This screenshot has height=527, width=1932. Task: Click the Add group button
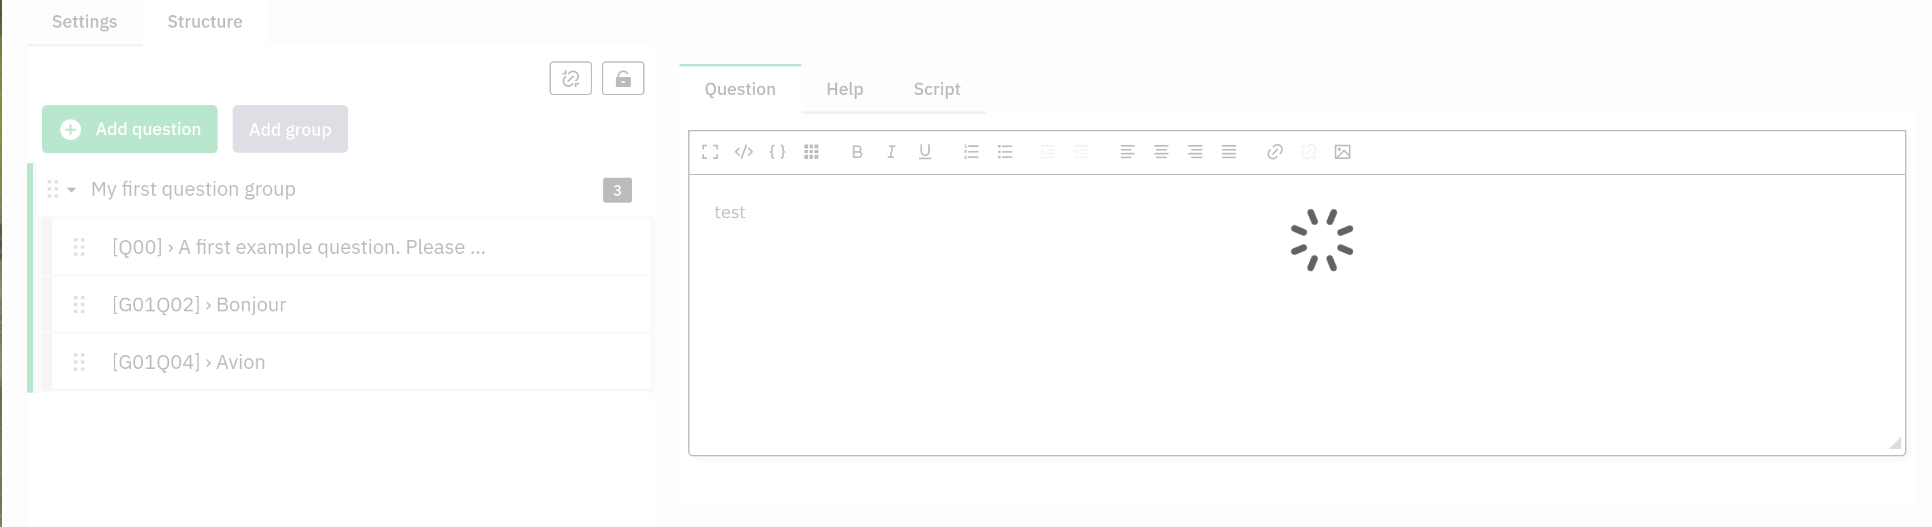290,129
